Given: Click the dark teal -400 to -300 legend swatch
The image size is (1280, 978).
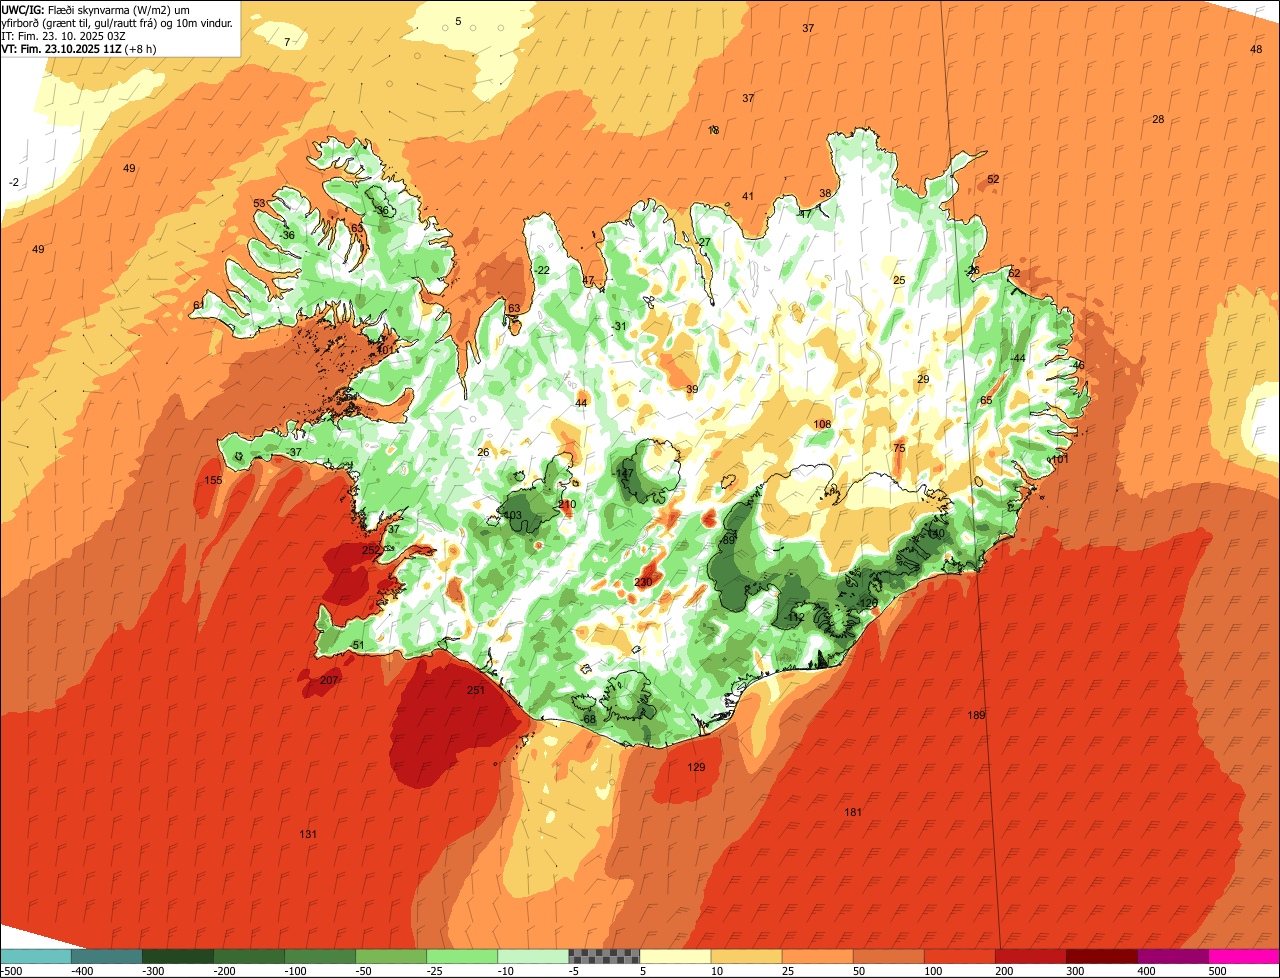Looking at the screenshot, I should [107, 956].
